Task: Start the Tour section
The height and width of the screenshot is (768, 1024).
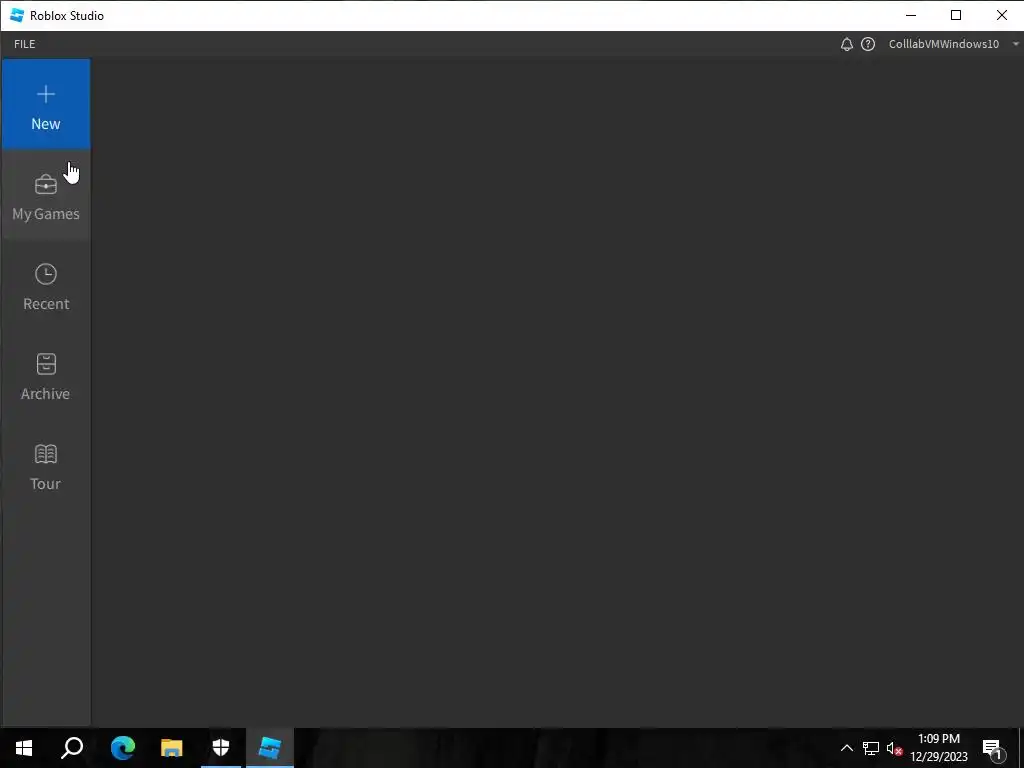Action: click(x=46, y=466)
